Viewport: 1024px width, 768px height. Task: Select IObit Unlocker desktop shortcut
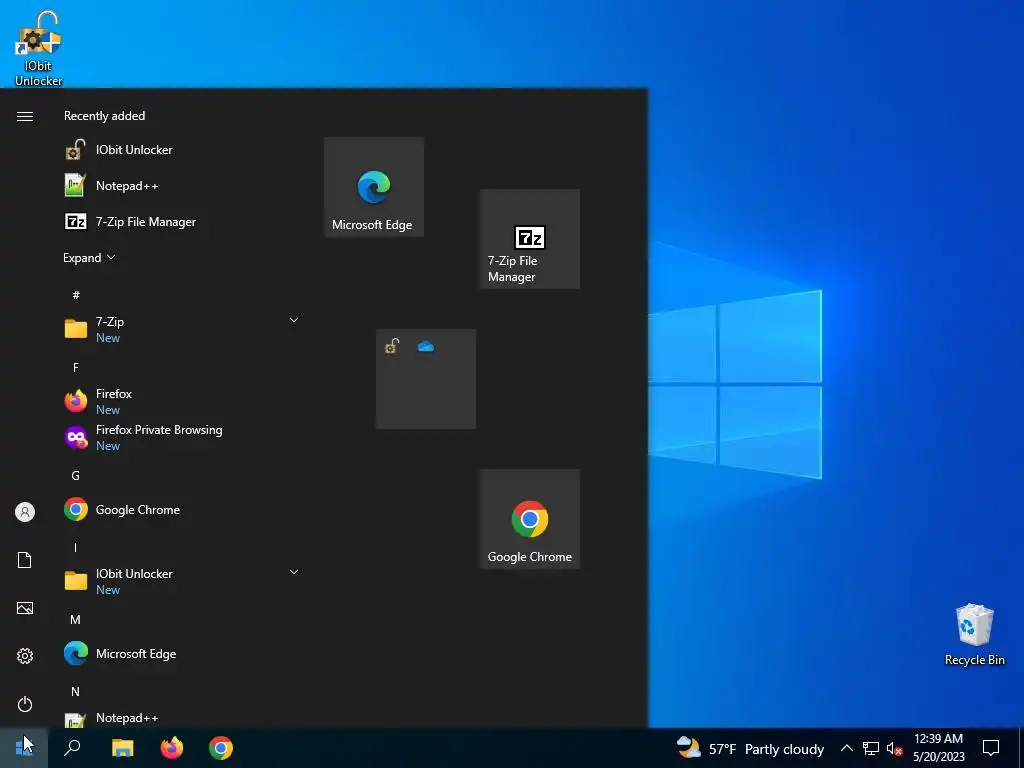click(39, 48)
